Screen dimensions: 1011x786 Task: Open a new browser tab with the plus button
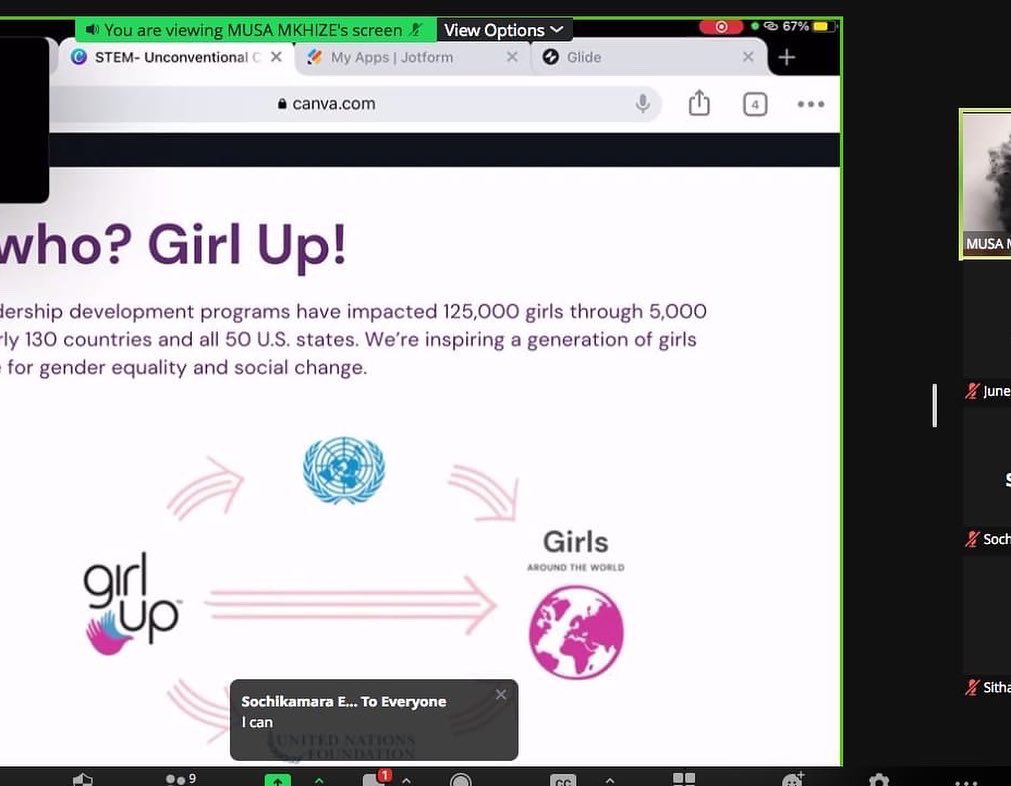[786, 57]
